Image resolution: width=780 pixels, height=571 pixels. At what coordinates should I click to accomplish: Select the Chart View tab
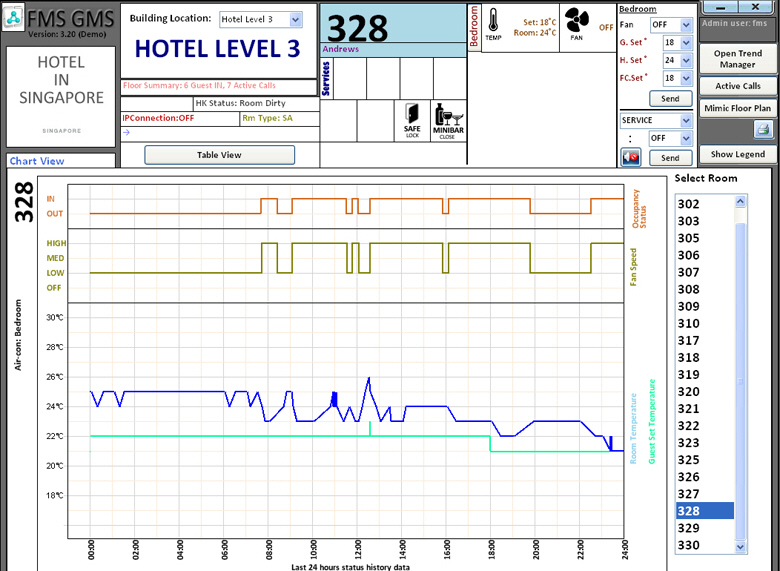[x=37, y=161]
